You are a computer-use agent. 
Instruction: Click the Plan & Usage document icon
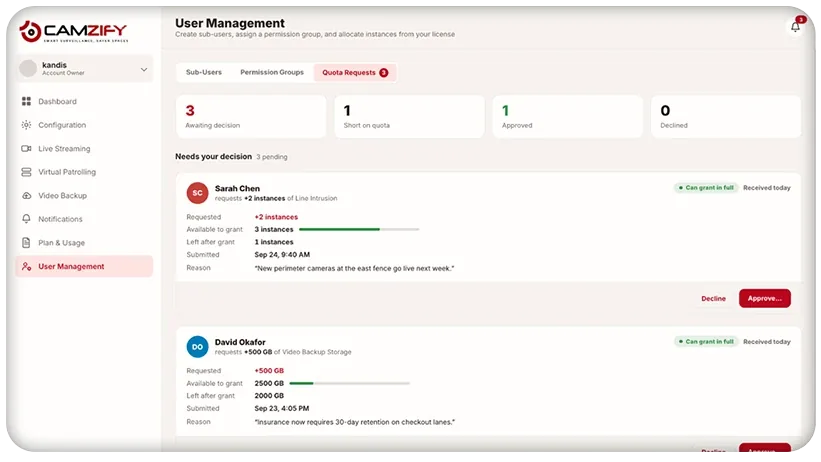click(x=26, y=243)
